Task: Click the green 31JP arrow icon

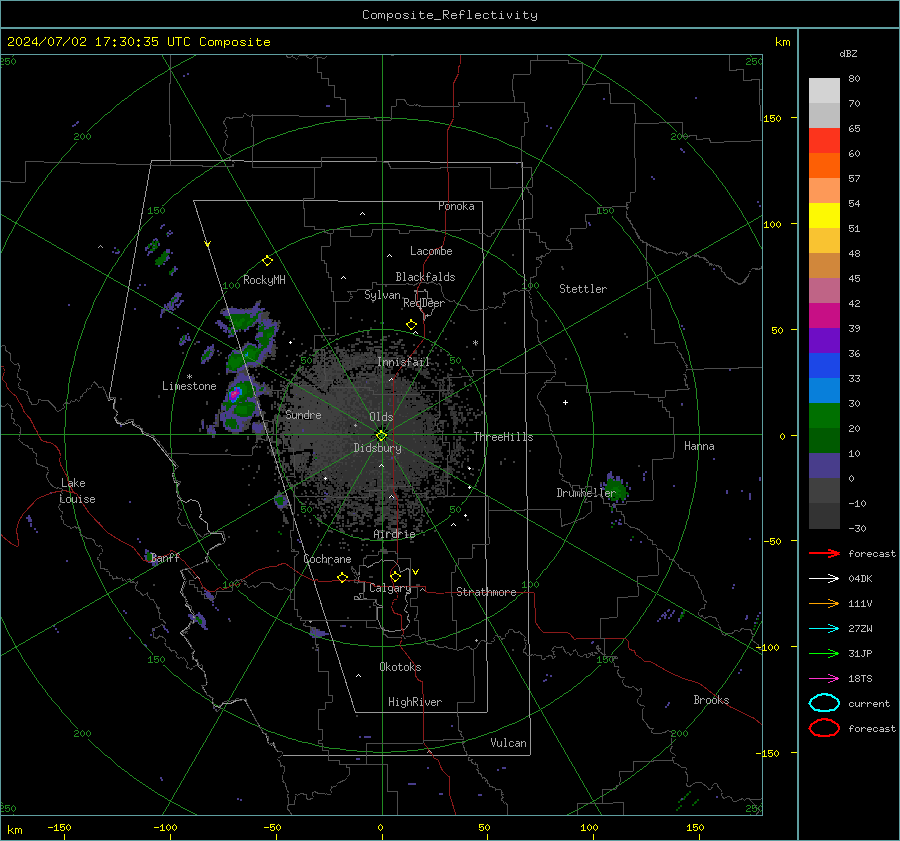Action: (x=824, y=653)
